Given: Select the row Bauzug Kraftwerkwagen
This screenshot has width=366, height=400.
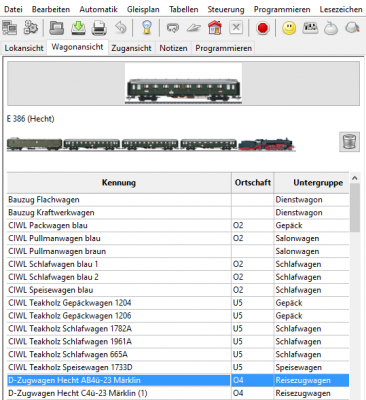Looking at the screenshot, I should click(178, 213).
